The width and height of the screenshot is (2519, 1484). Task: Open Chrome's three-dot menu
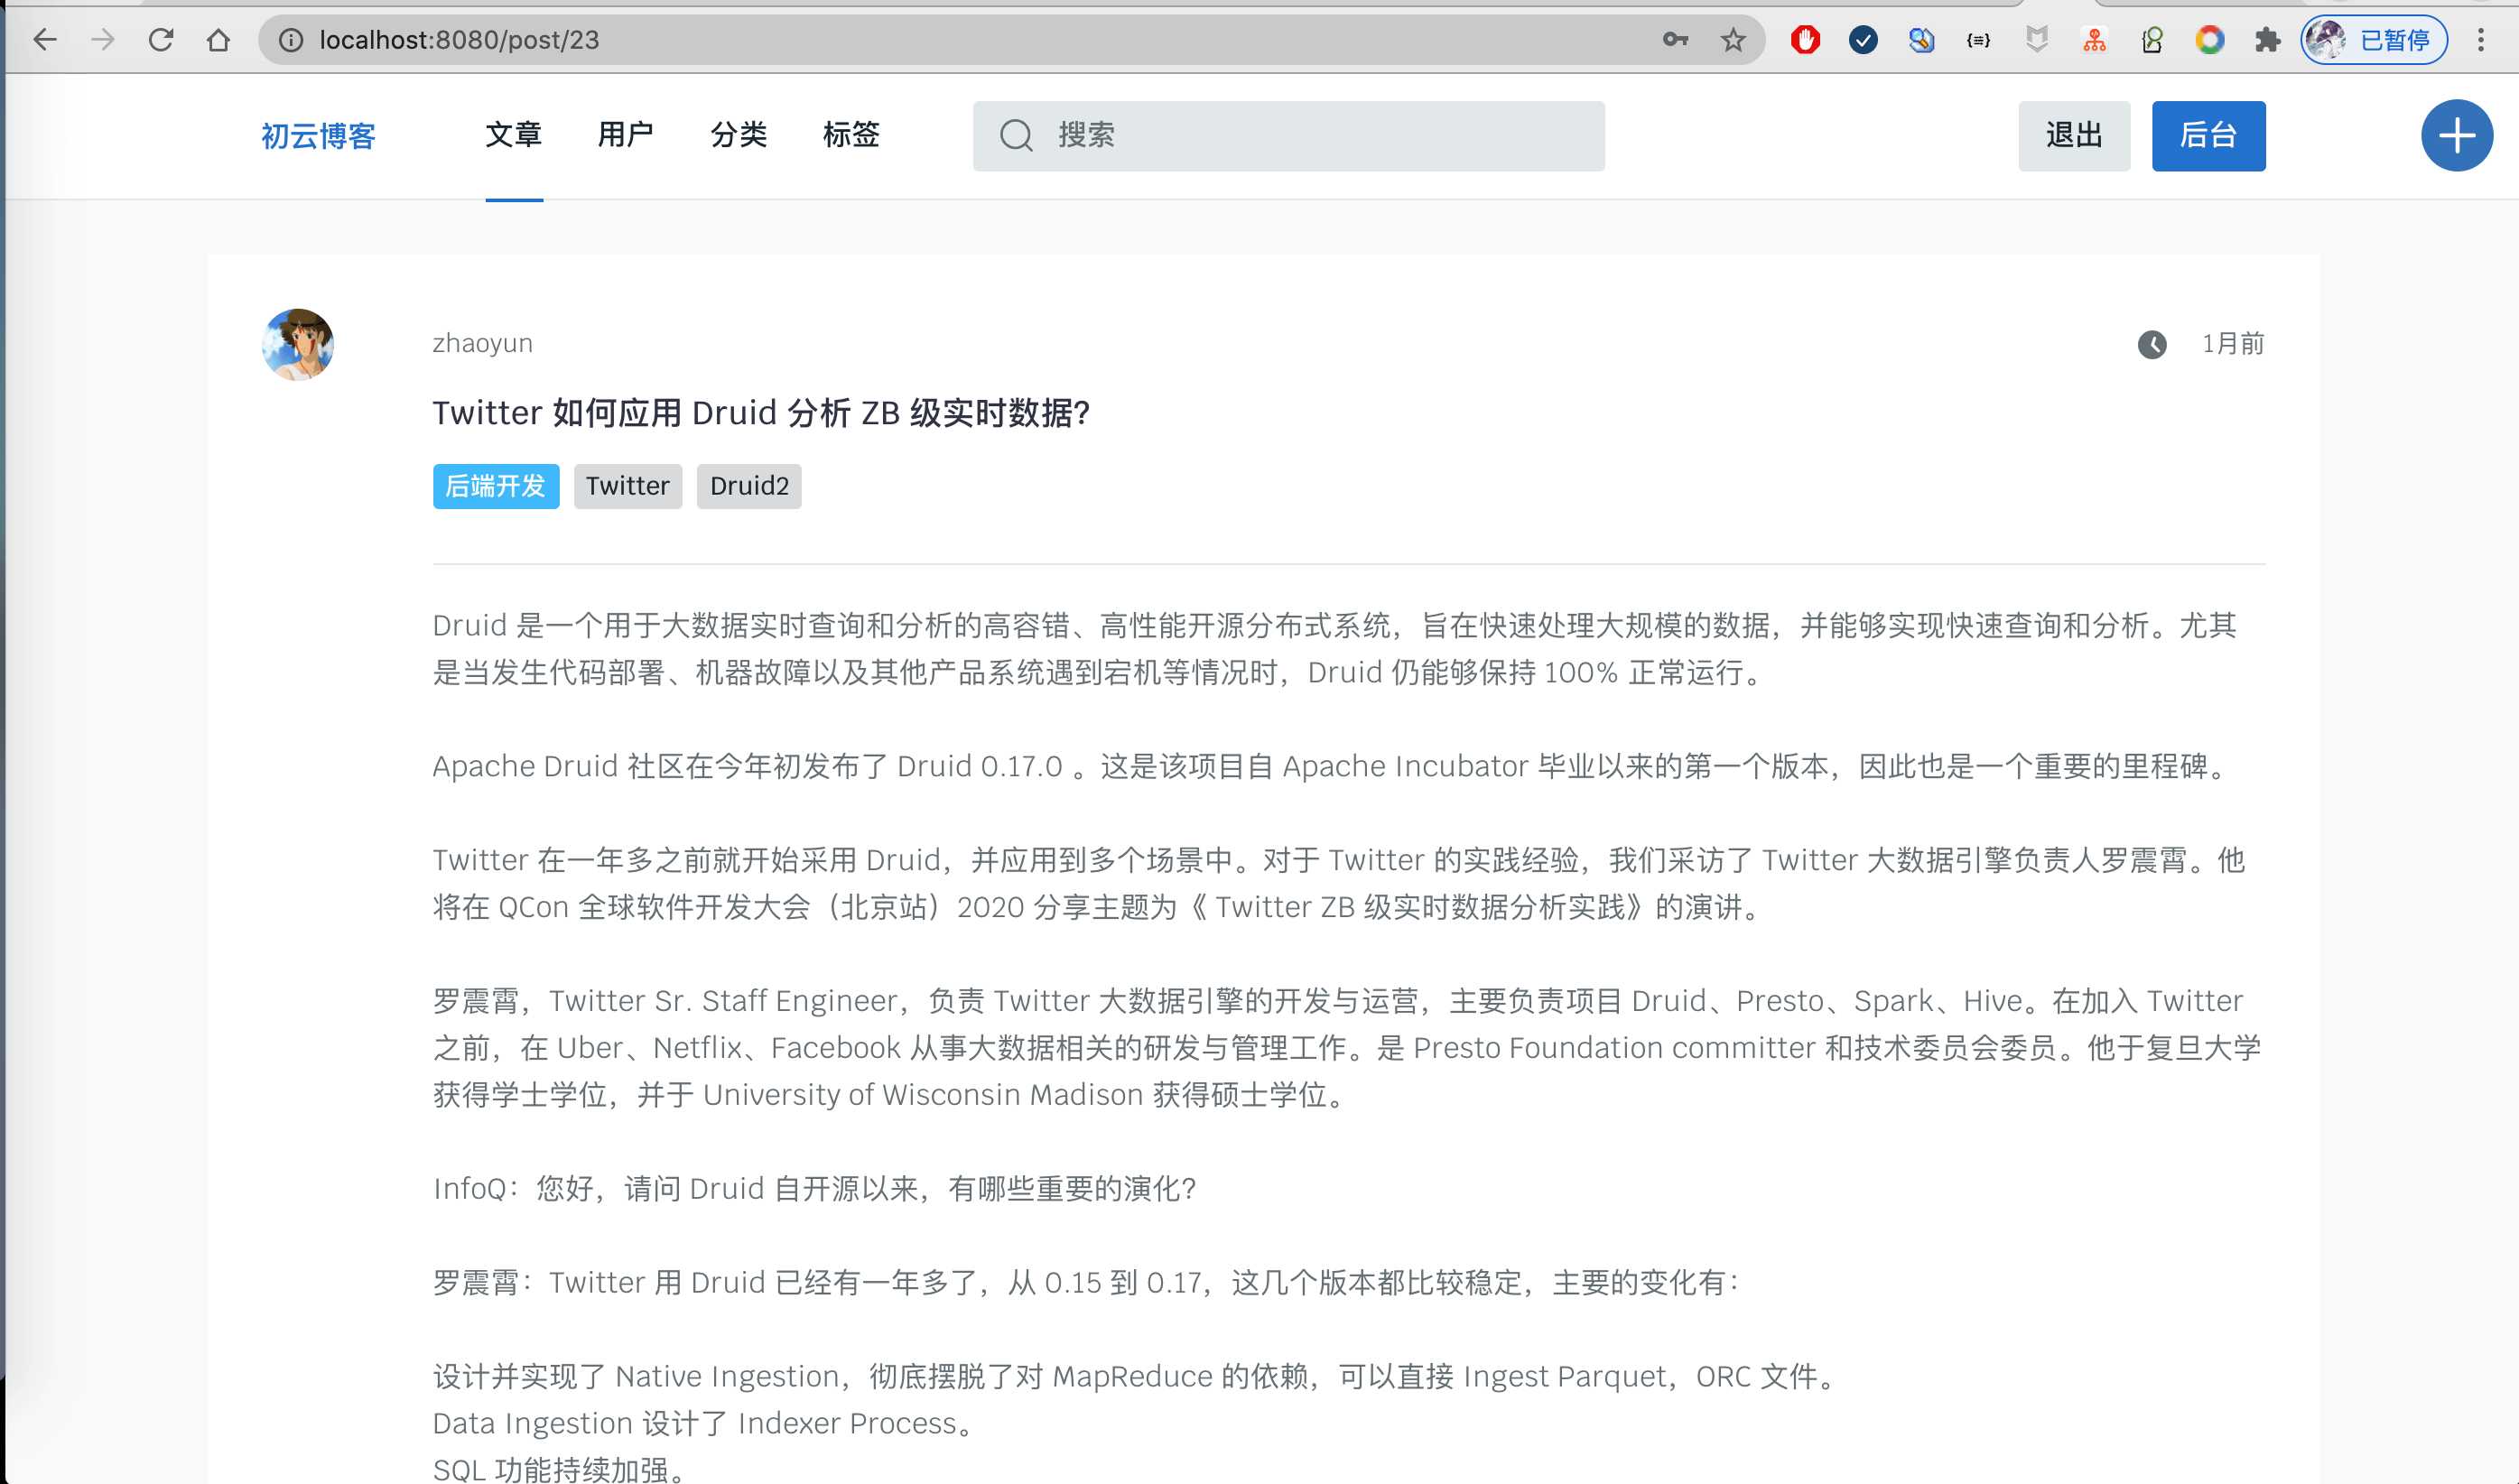tap(2481, 40)
